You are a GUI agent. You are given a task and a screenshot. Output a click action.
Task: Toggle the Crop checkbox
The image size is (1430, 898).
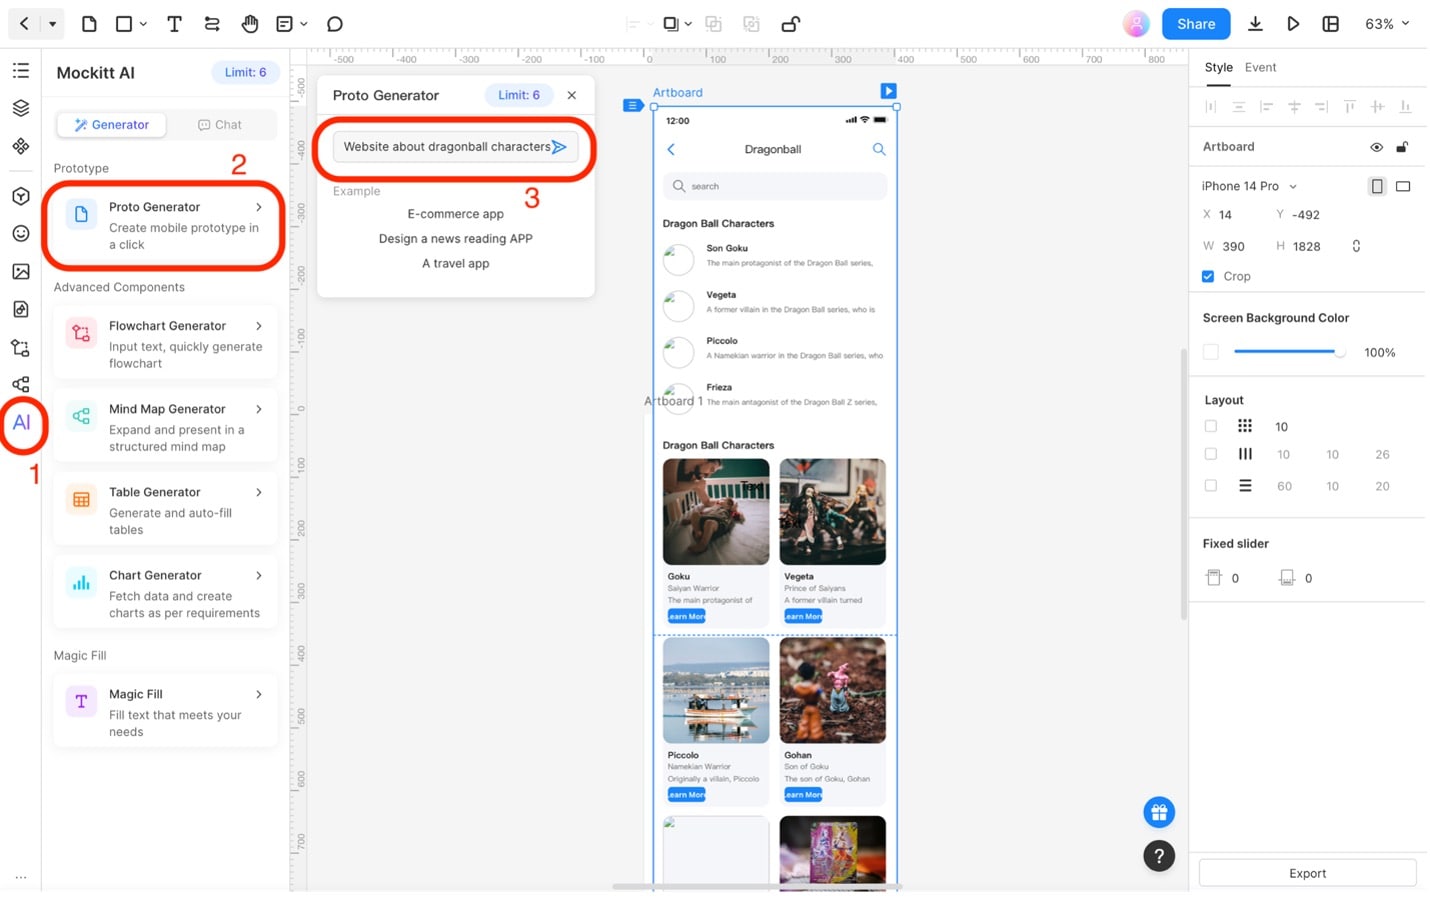(1208, 276)
